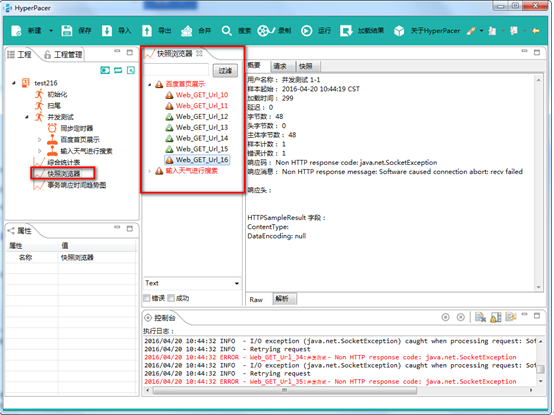Click the 同步定时器 alarm clock icon
Image resolution: width=554 pixels, height=415 pixels.
pos(52,128)
